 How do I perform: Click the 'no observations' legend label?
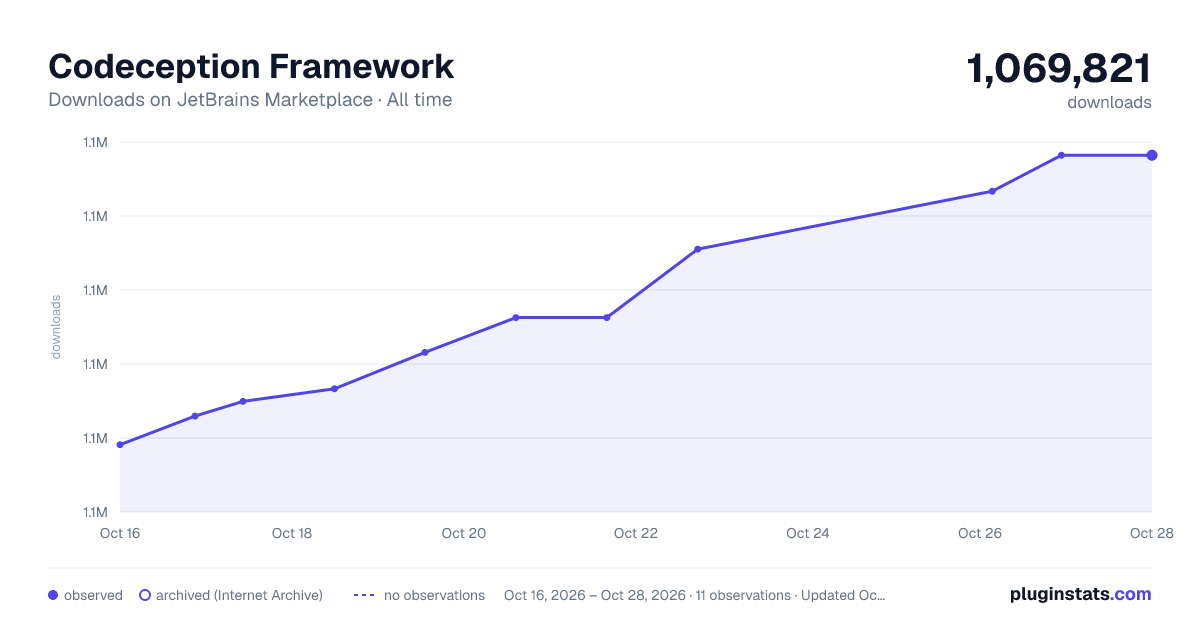click(434, 595)
